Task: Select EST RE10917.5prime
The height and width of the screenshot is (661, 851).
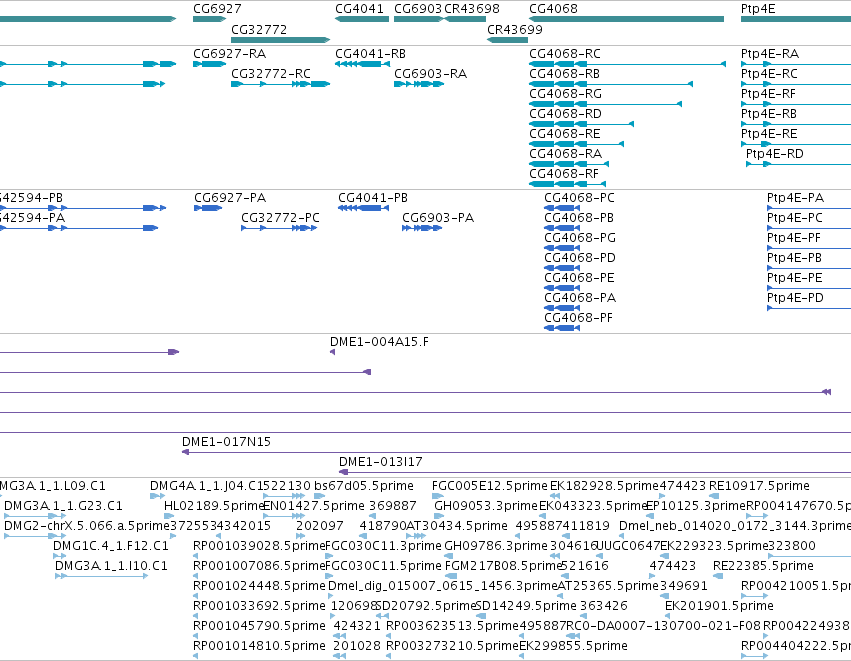Action: pos(714,495)
